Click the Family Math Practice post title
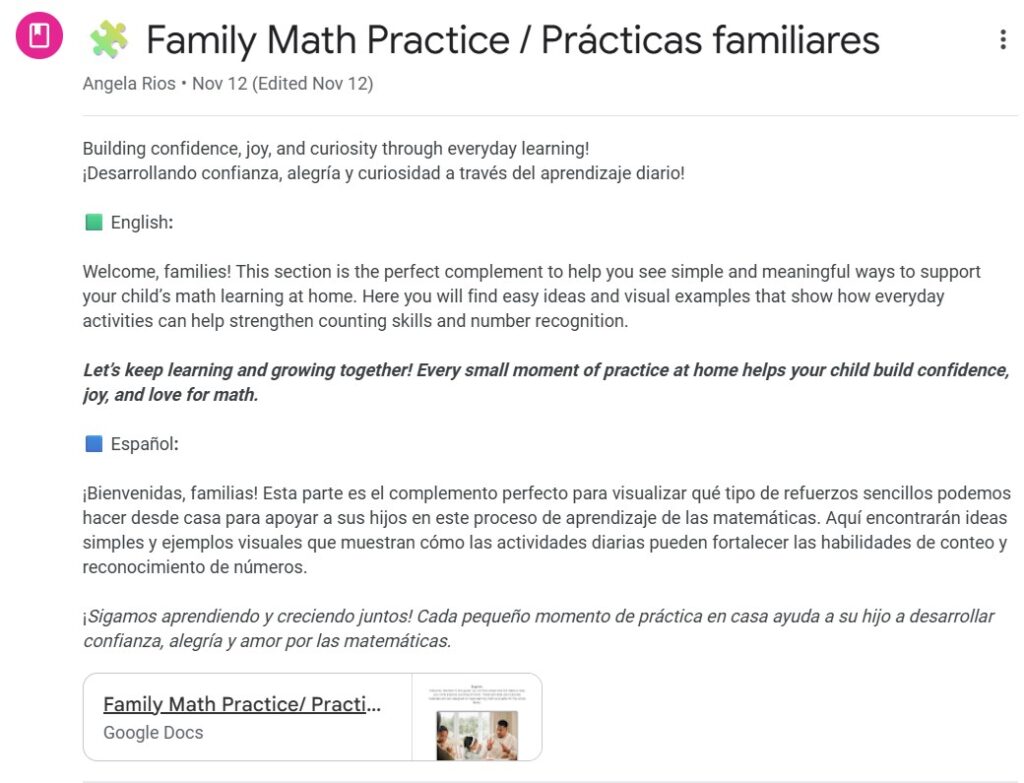Screen dimensions: 1024x783 [x=513, y=40]
